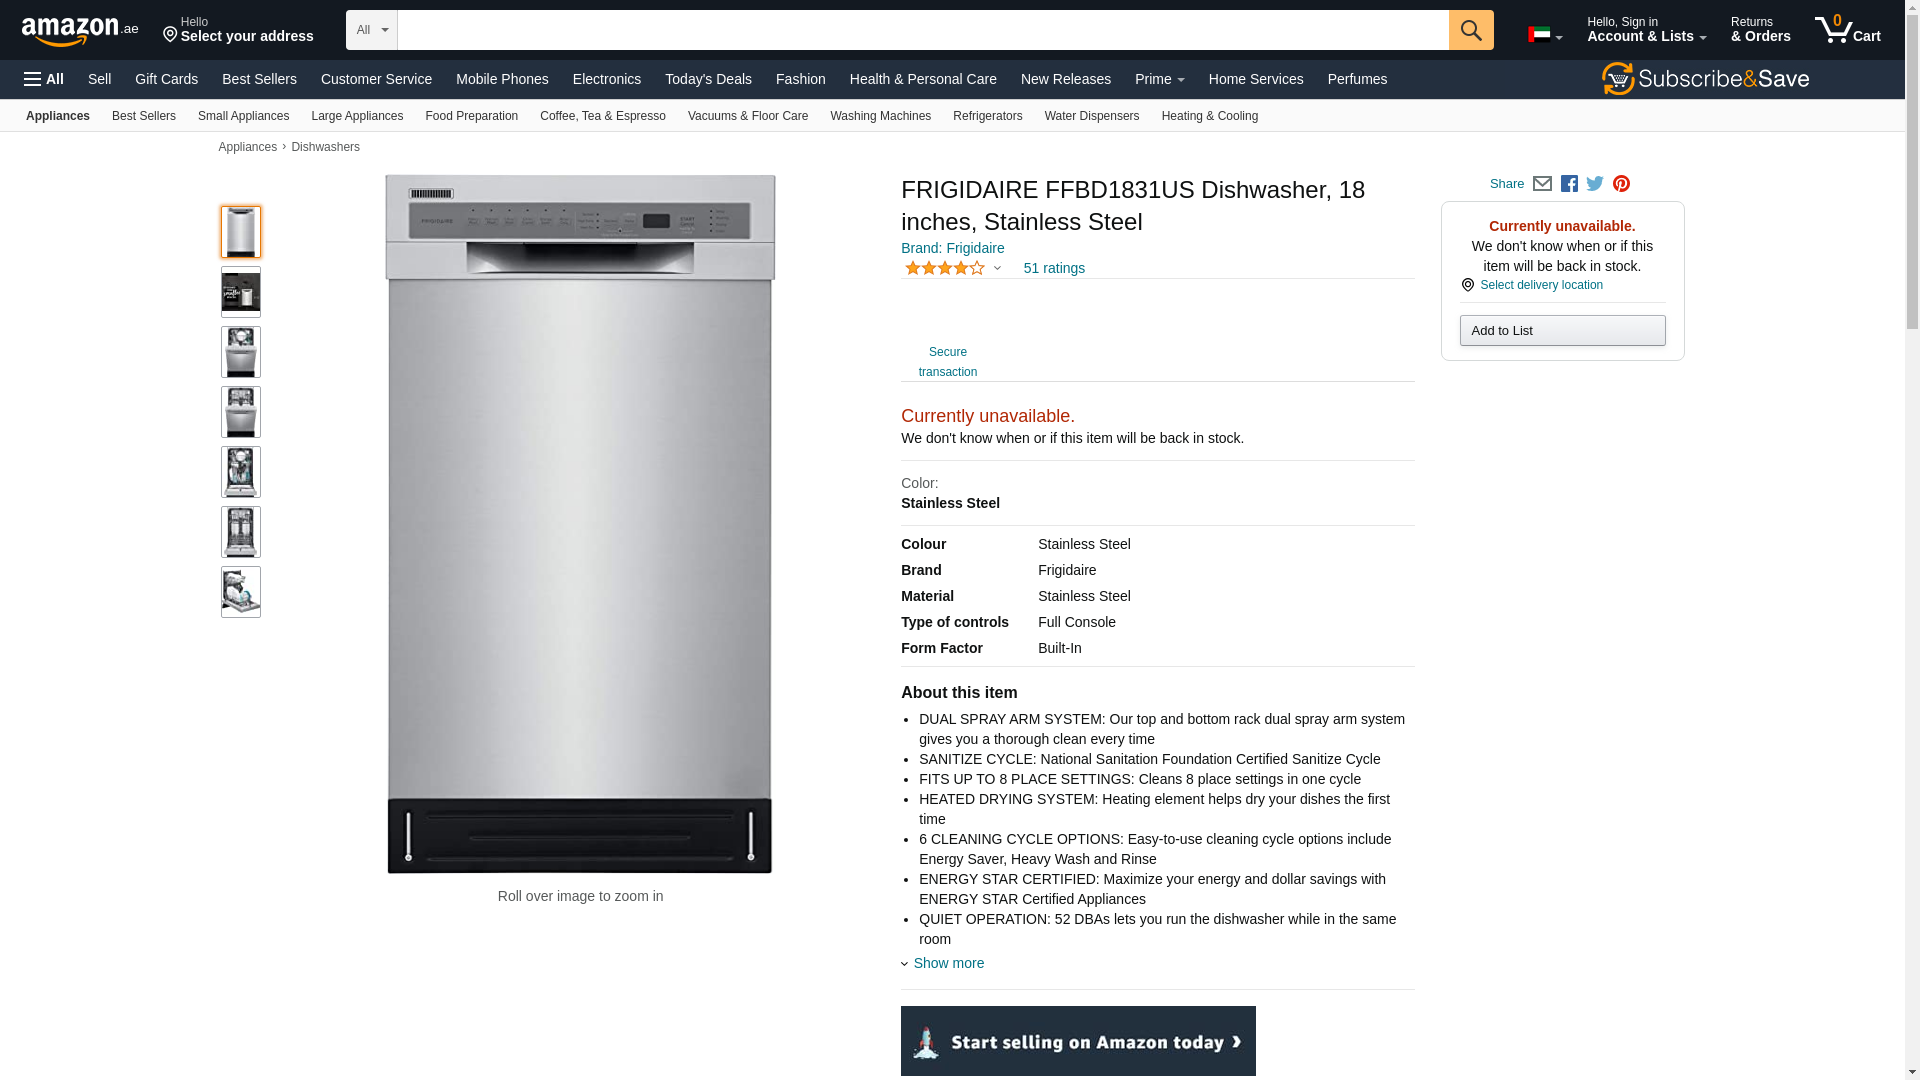Share product on Pinterest icon

click(1621, 184)
